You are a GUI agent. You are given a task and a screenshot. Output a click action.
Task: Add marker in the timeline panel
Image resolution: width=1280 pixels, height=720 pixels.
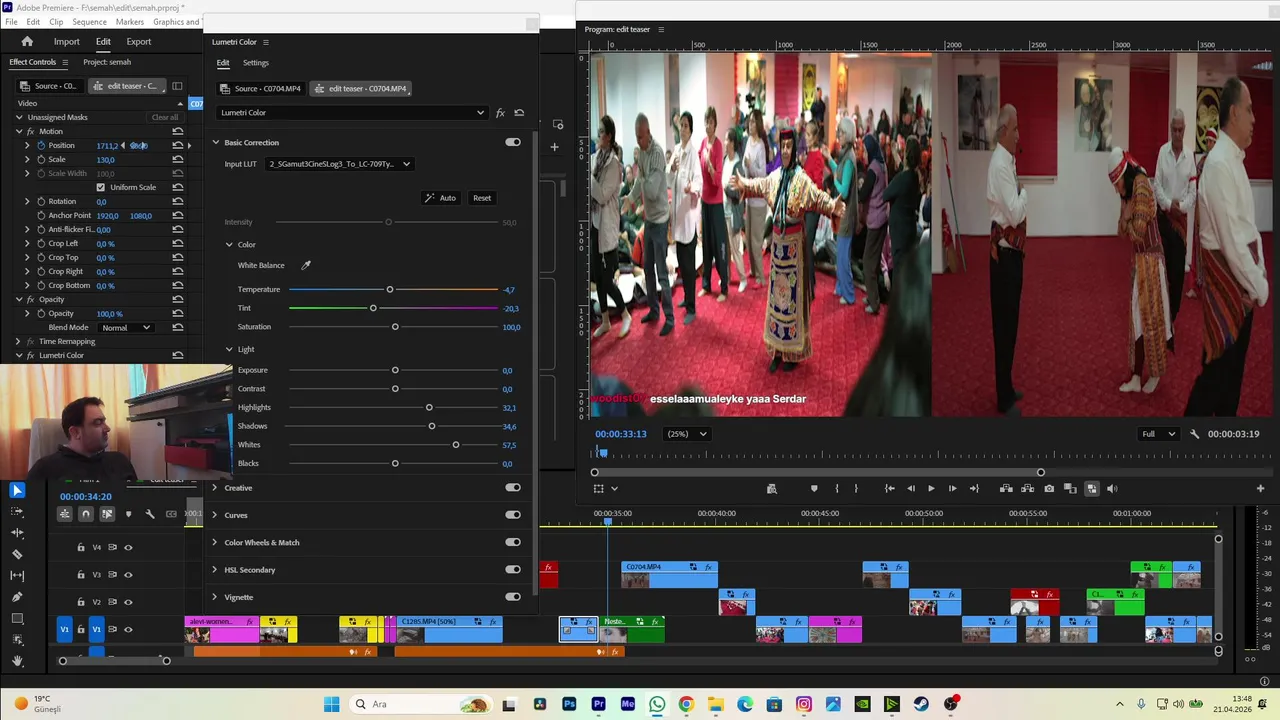[128, 514]
